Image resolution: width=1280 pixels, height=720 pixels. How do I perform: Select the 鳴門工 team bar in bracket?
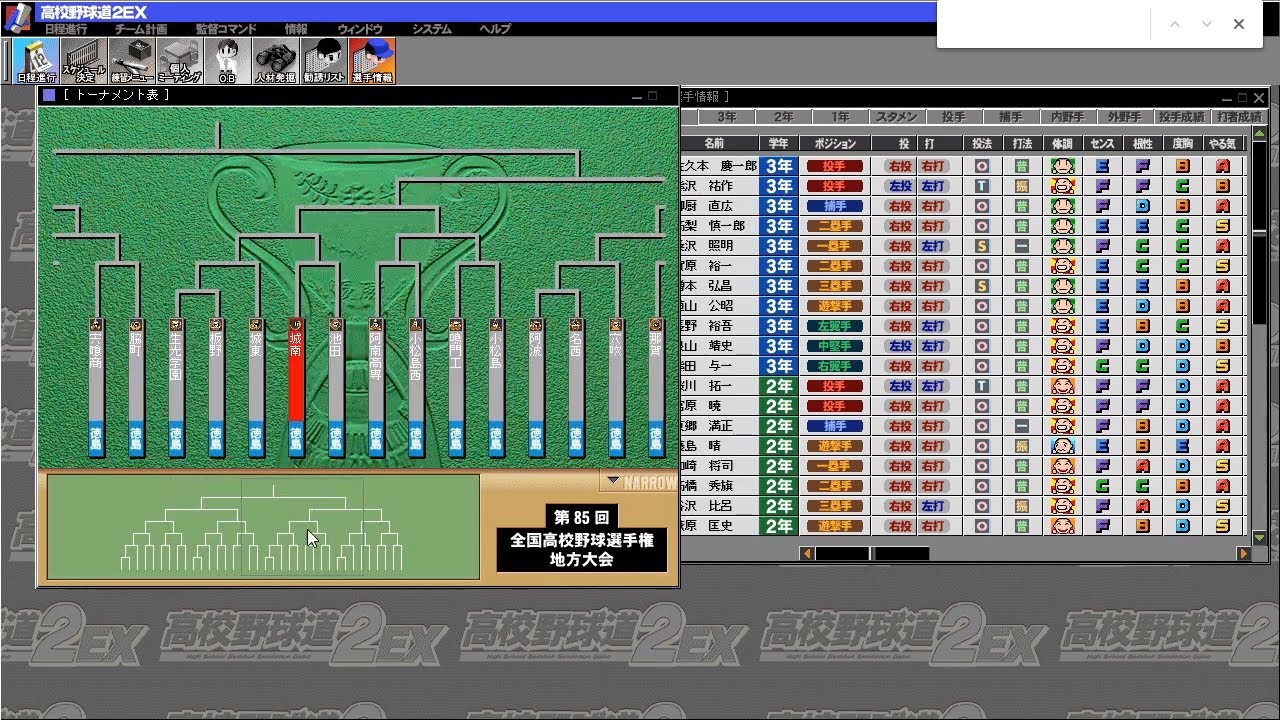coord(456,388)
